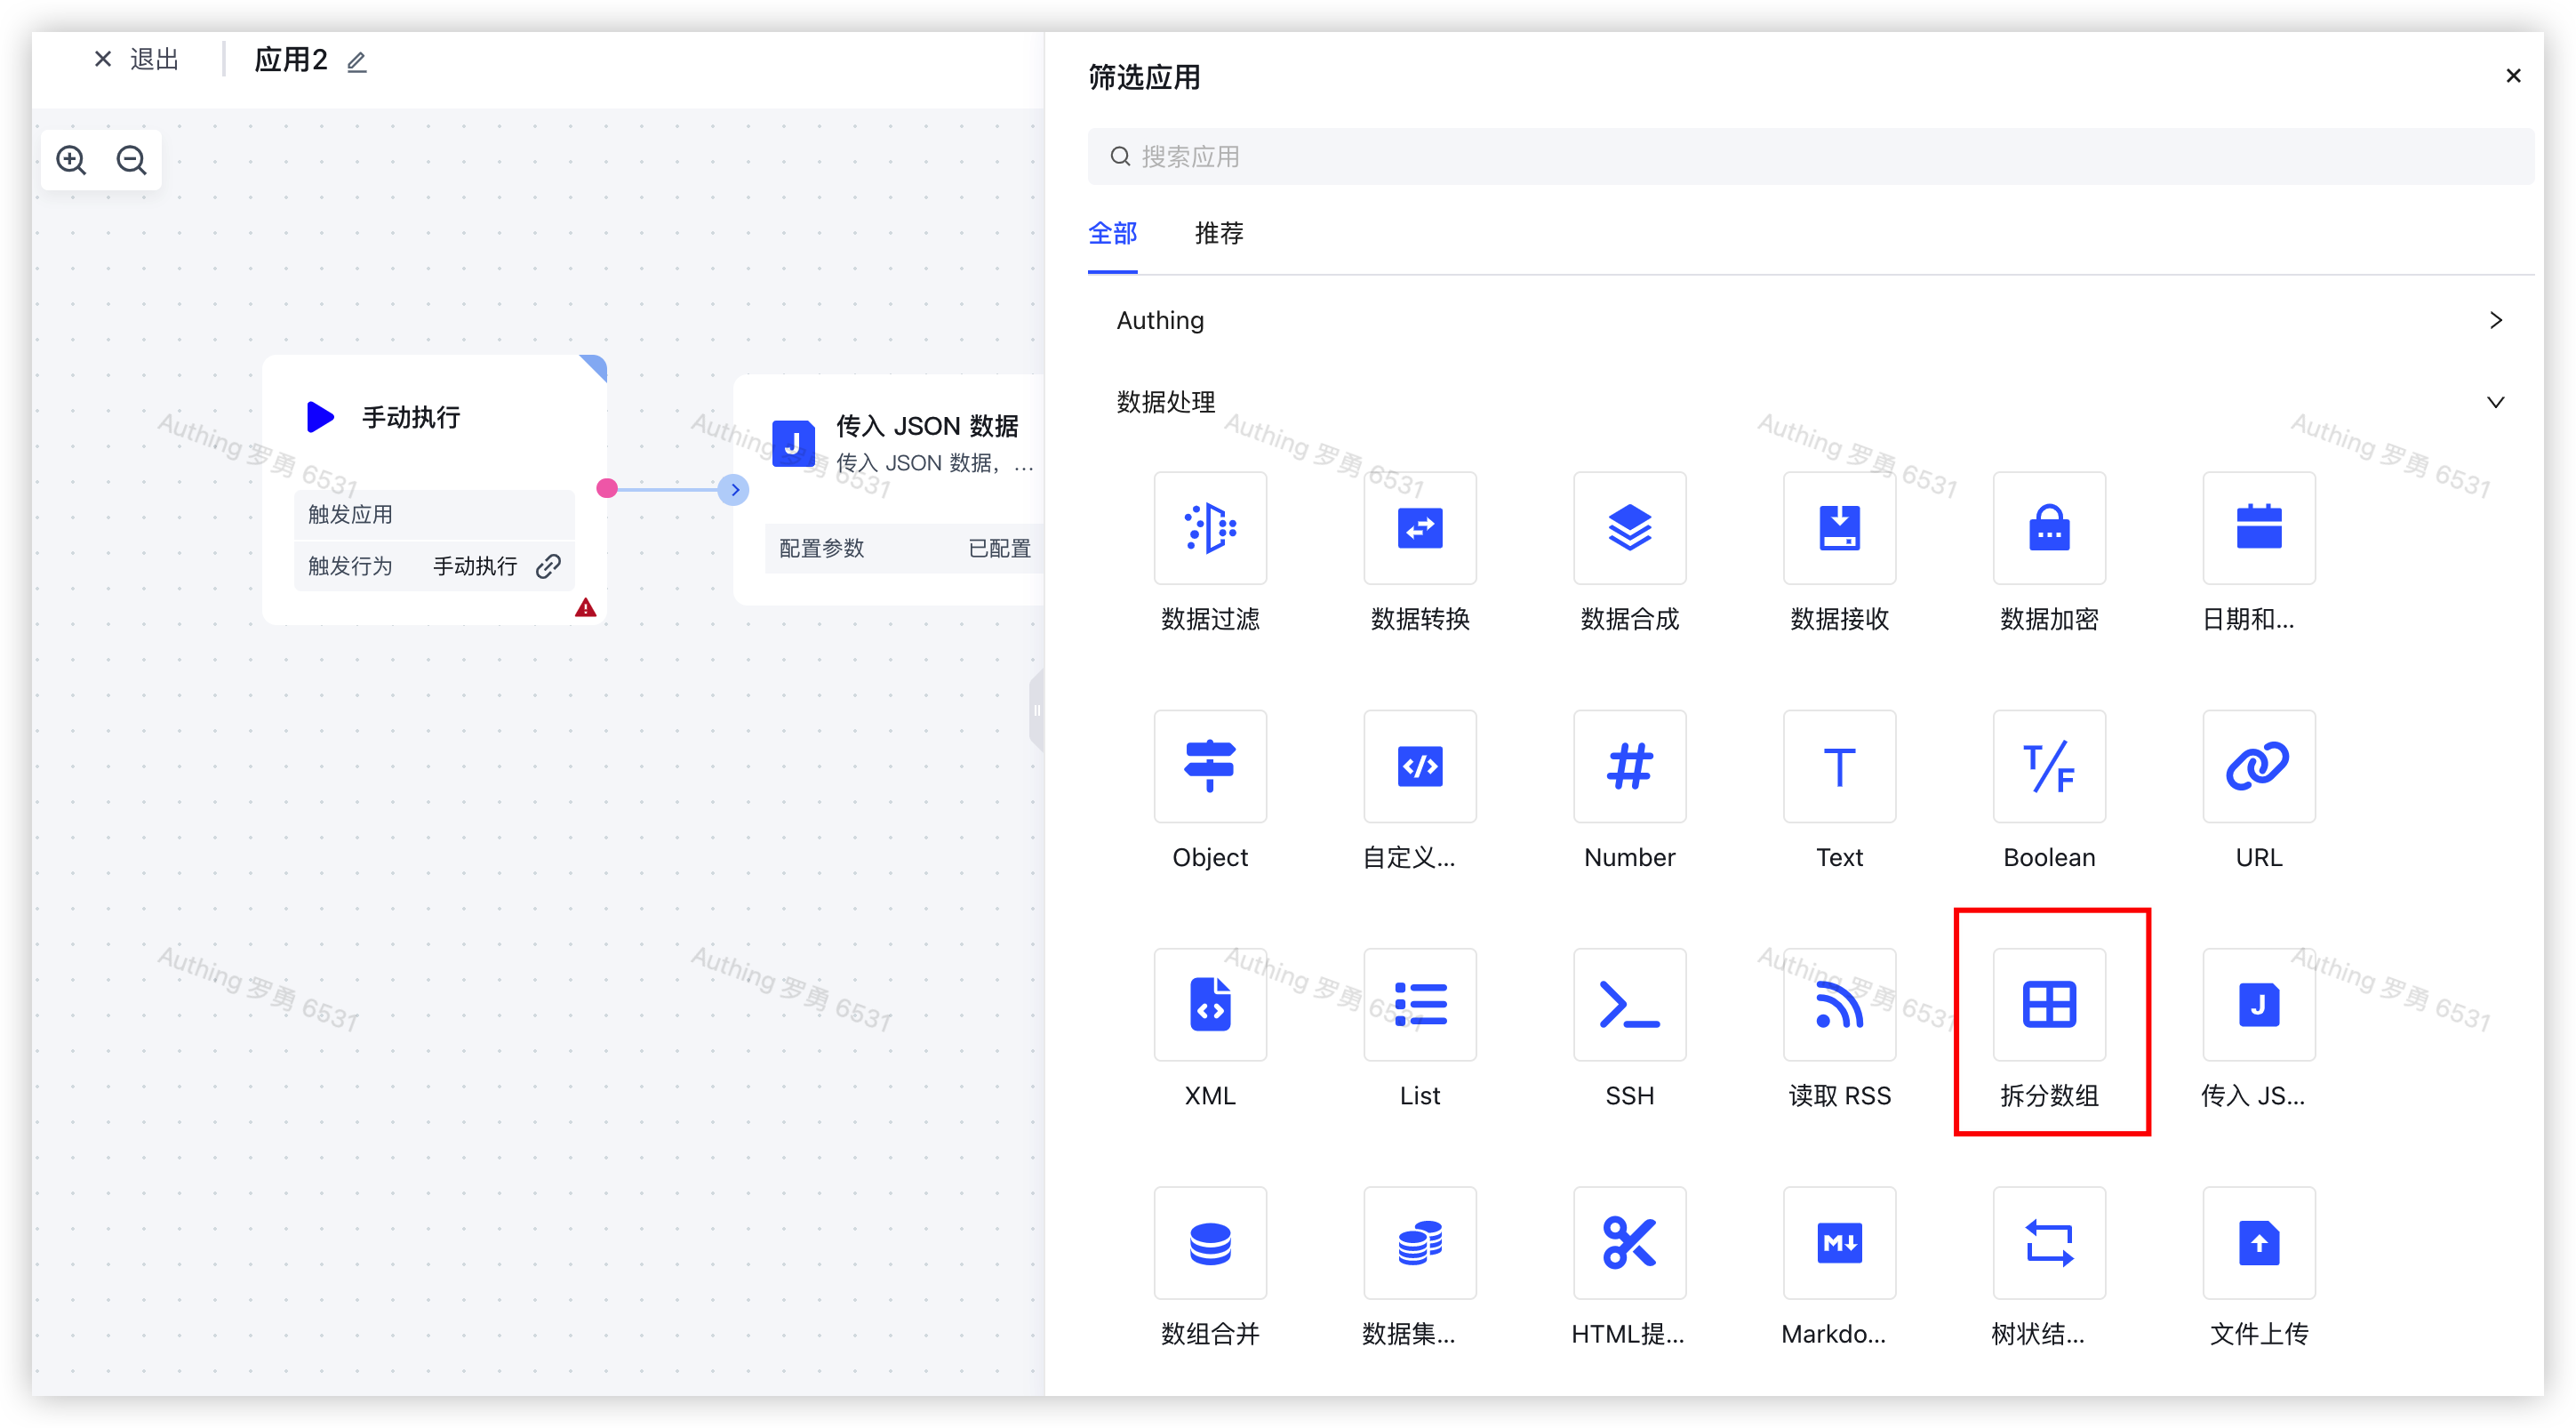The height and width of the screenshot is (1428, 2576).
Task: Expand the Authing category section
Action: point(2494,320)
